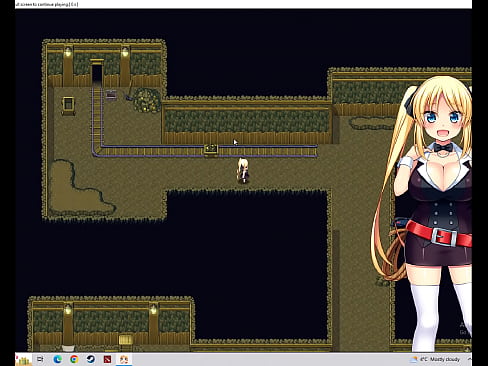Viewport: 488px width, 366px height.
Task: Open the Dota 2 taskbar icon
Action: 107,359
